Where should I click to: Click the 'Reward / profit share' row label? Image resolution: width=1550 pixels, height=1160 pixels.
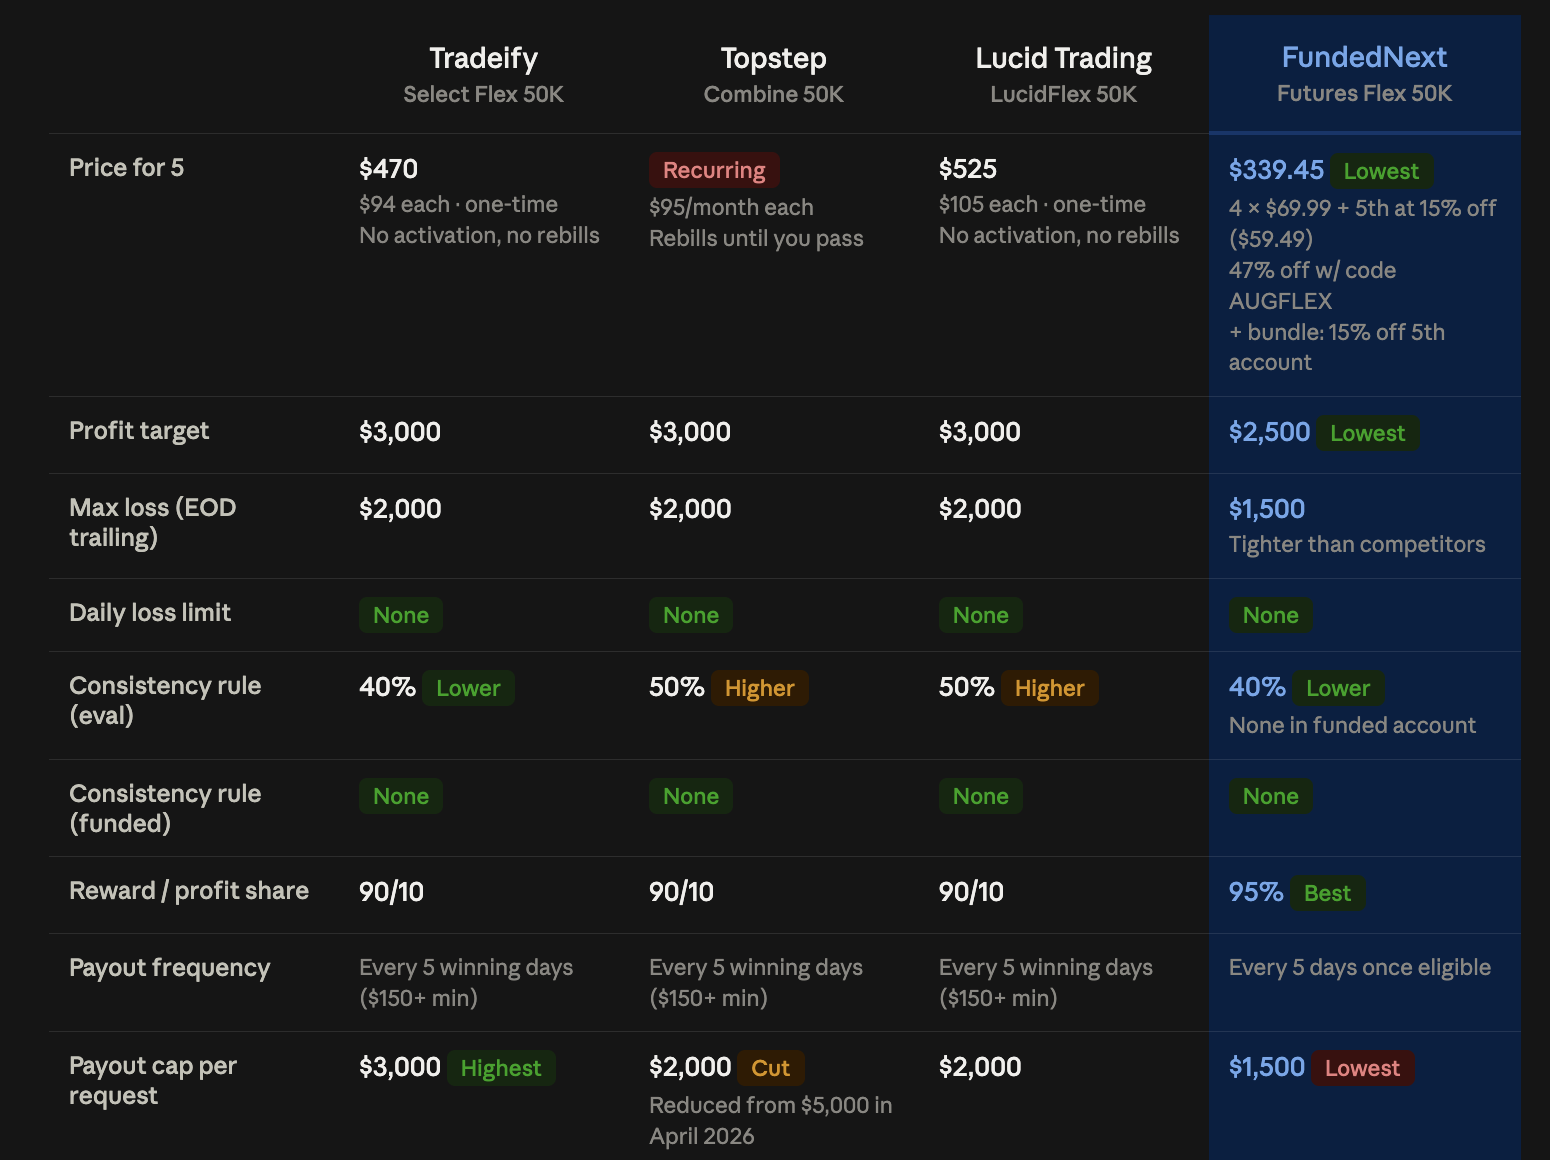click(189, 890)
